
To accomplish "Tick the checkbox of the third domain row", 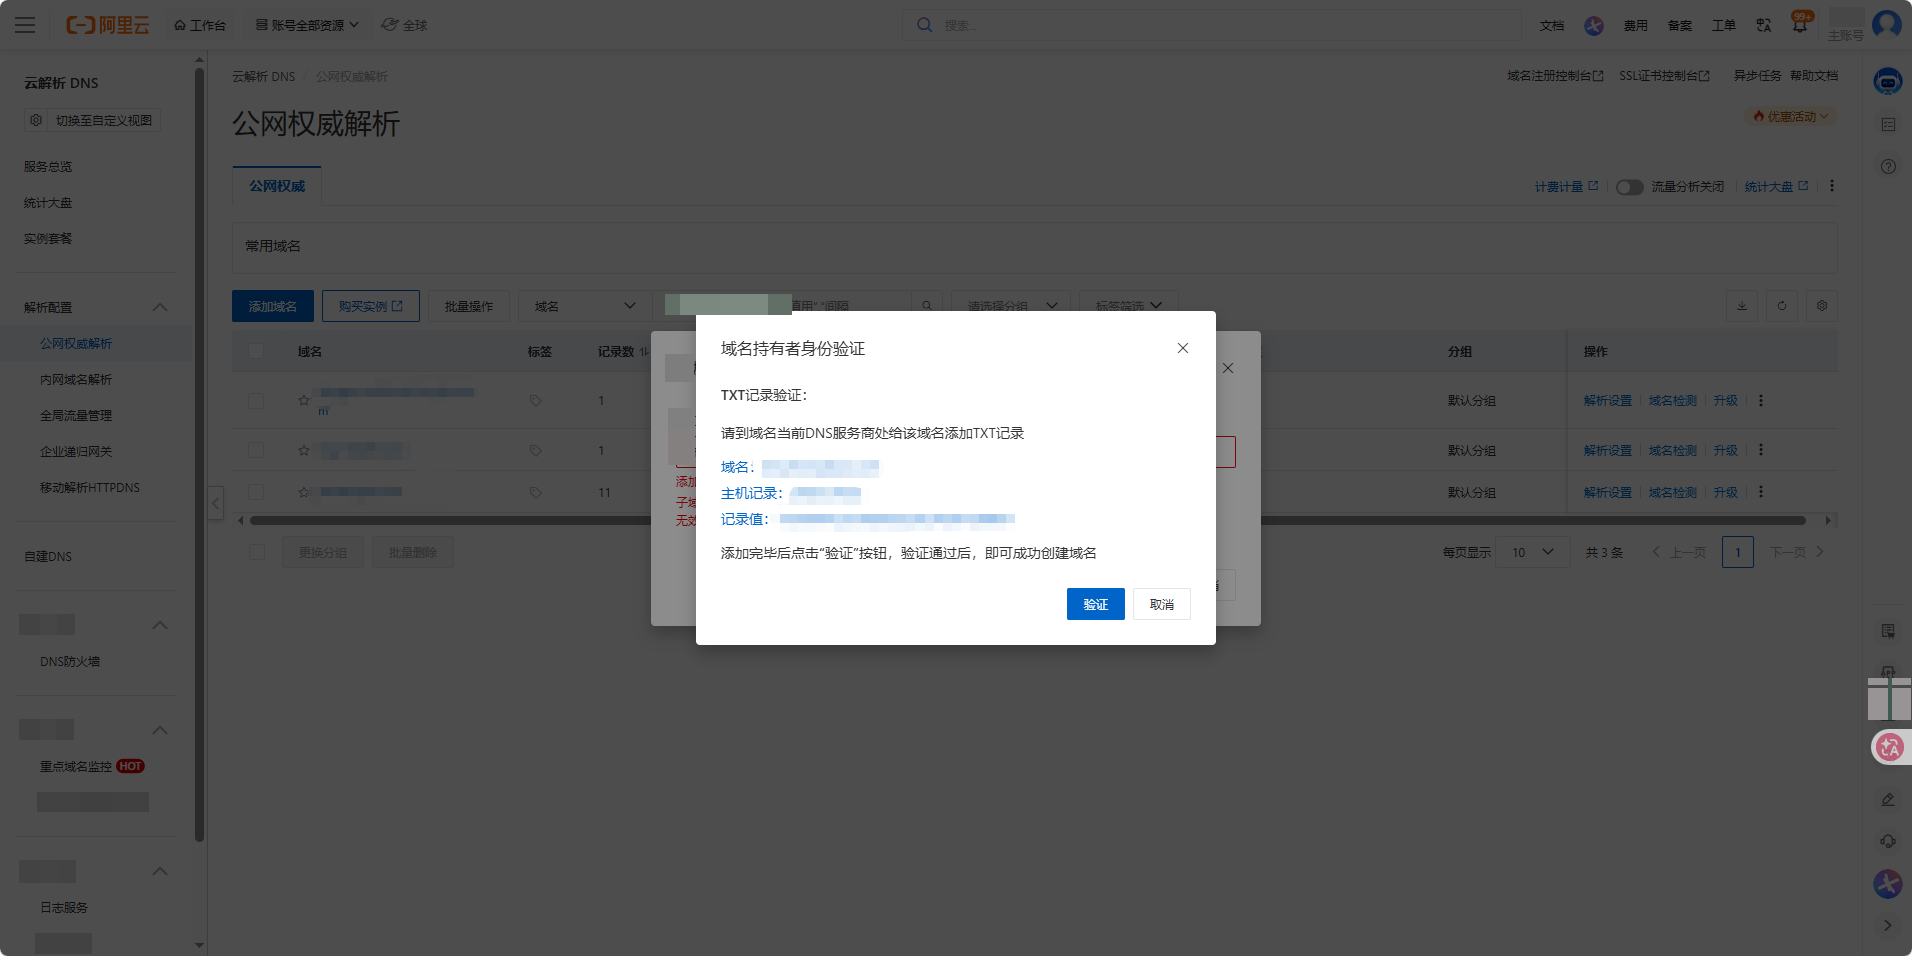I will point(256,492).
